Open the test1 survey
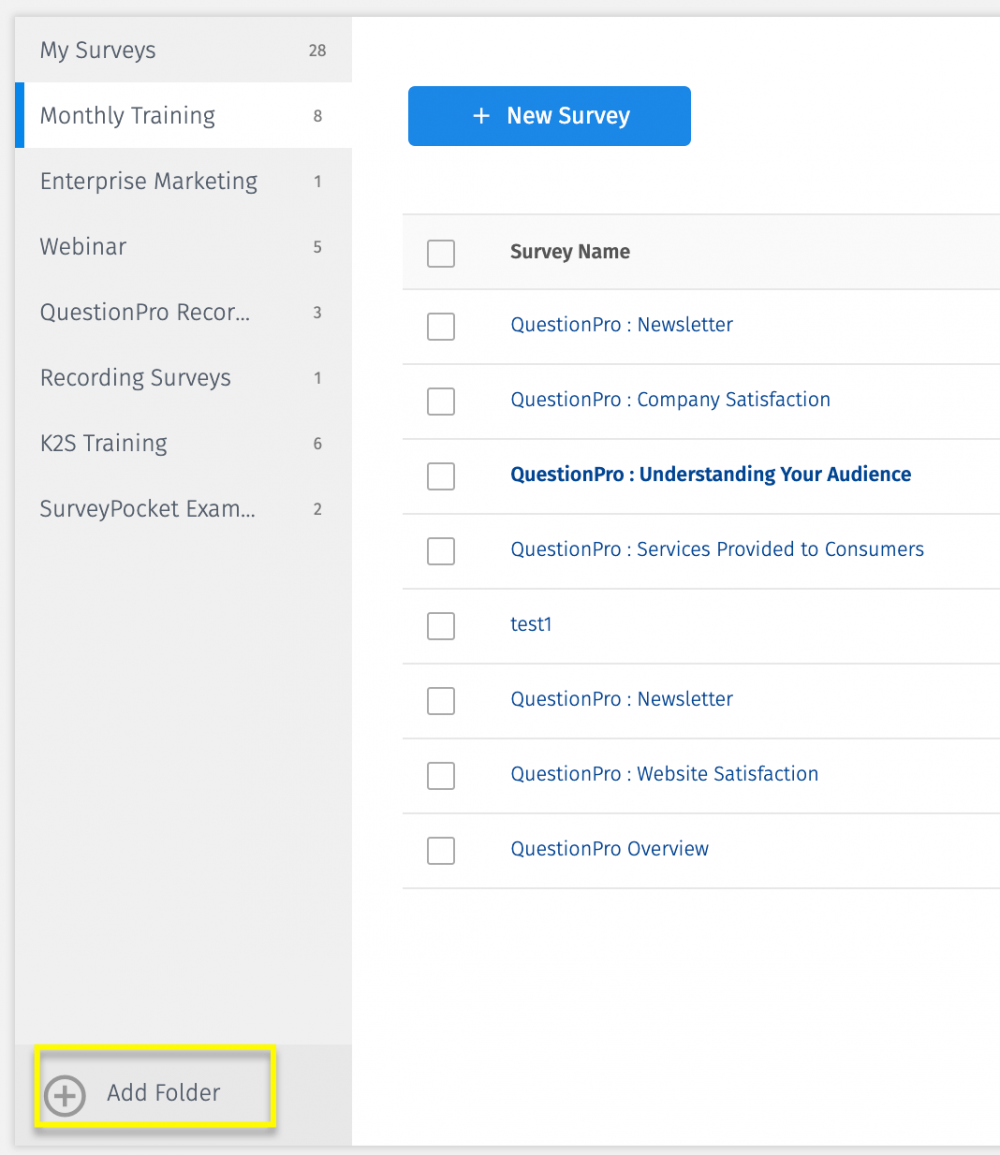 [x=531, y=624]
